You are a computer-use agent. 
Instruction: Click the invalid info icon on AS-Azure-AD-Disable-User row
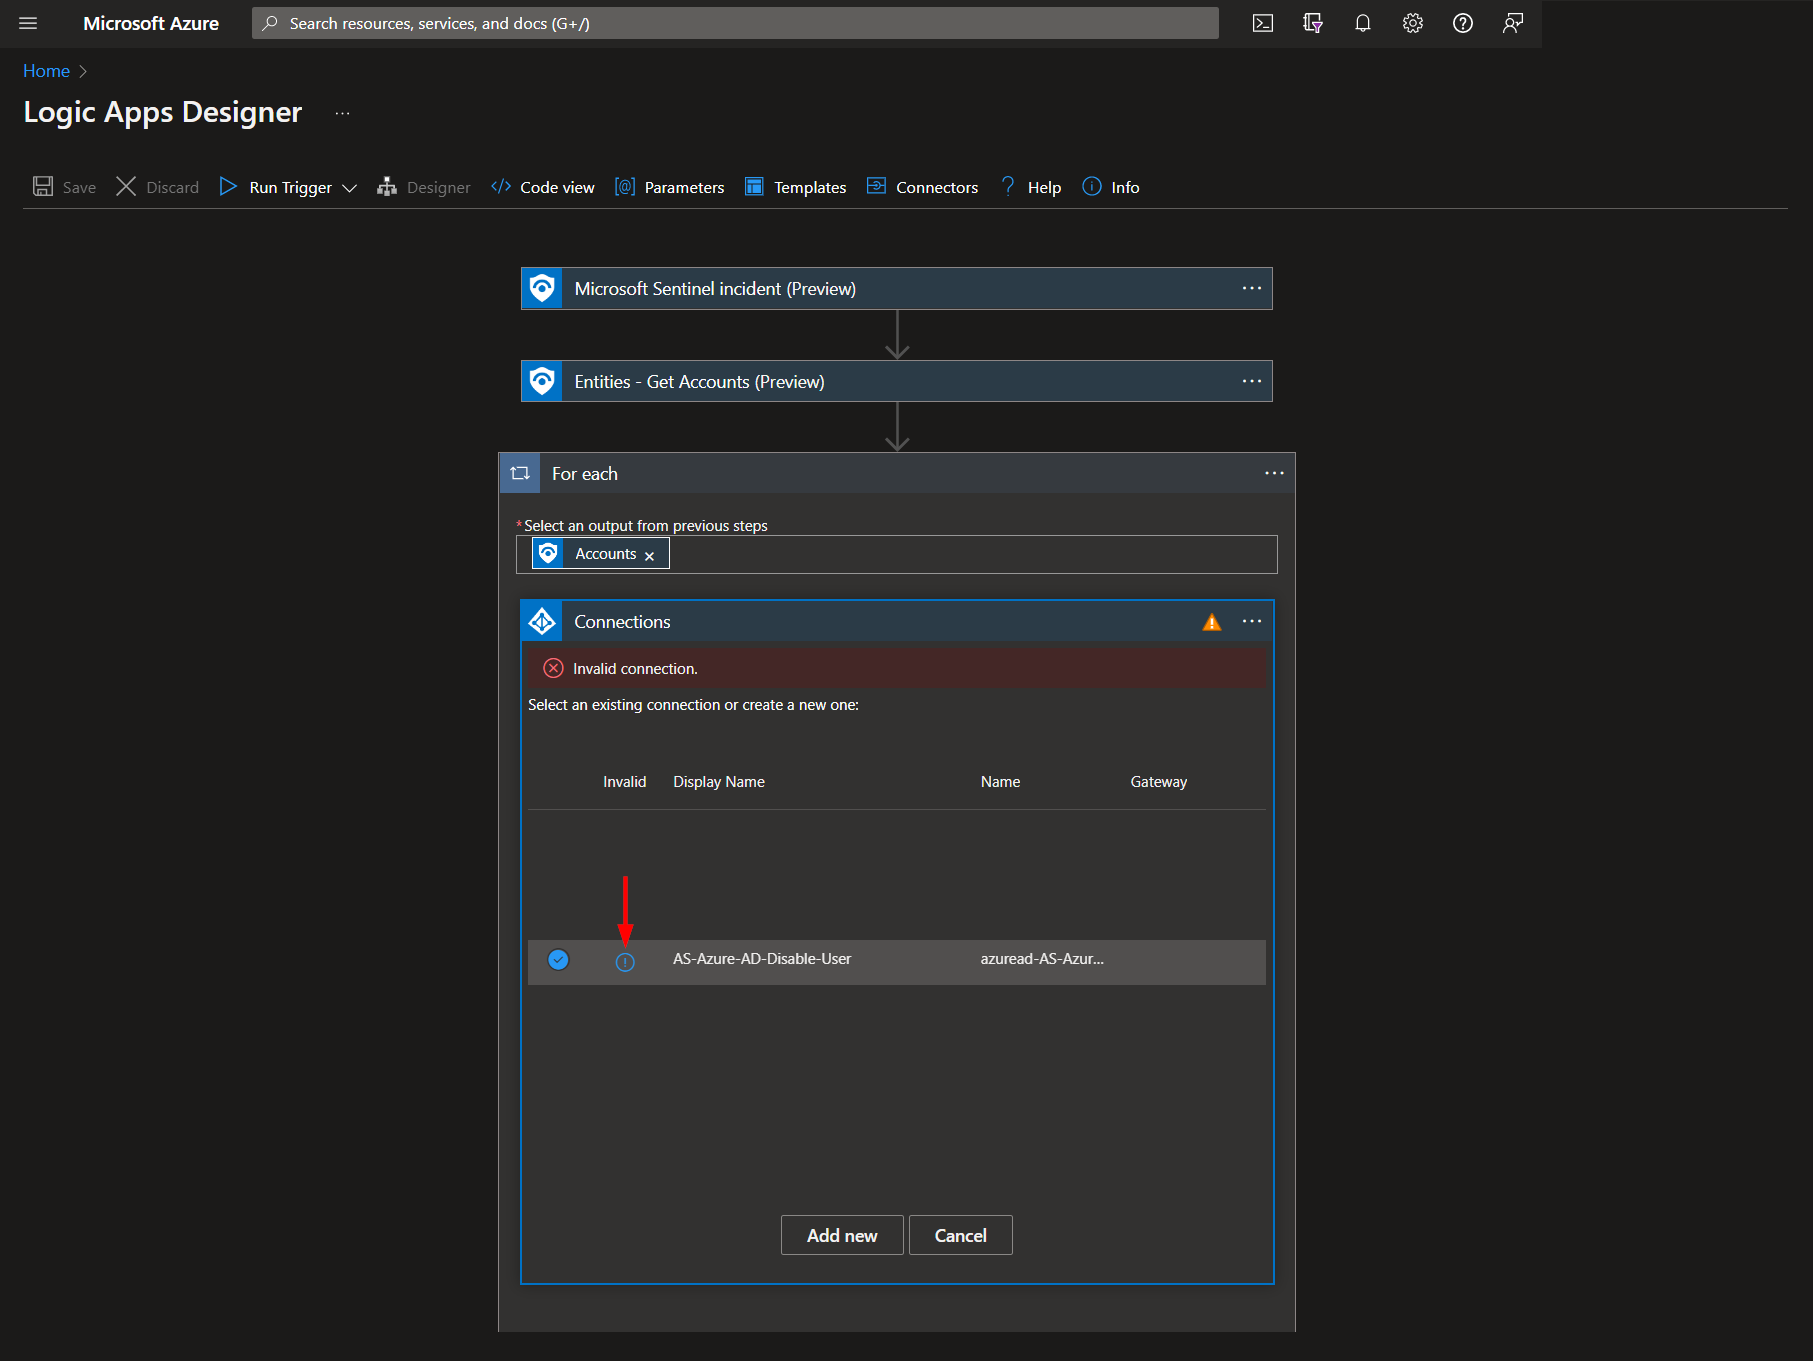tap(625, 962)
